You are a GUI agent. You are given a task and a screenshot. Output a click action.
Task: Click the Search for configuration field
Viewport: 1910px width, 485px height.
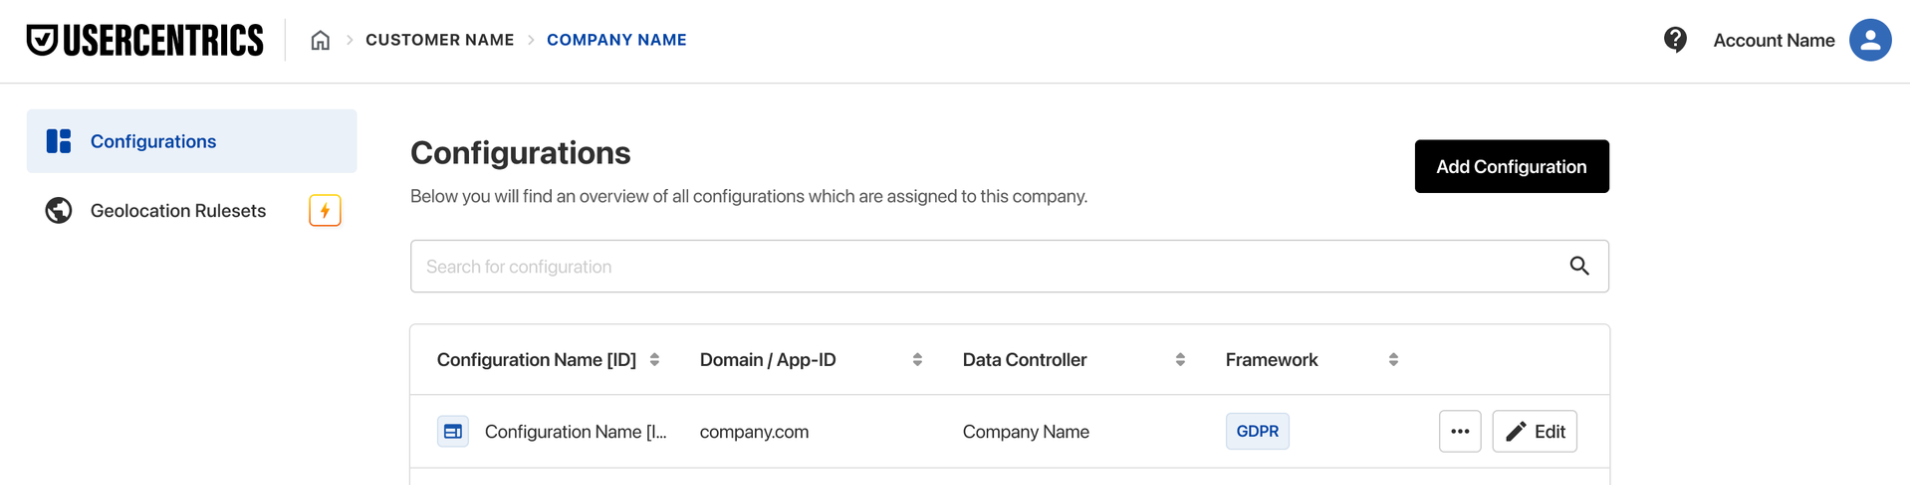click(x=1009, y=266)
